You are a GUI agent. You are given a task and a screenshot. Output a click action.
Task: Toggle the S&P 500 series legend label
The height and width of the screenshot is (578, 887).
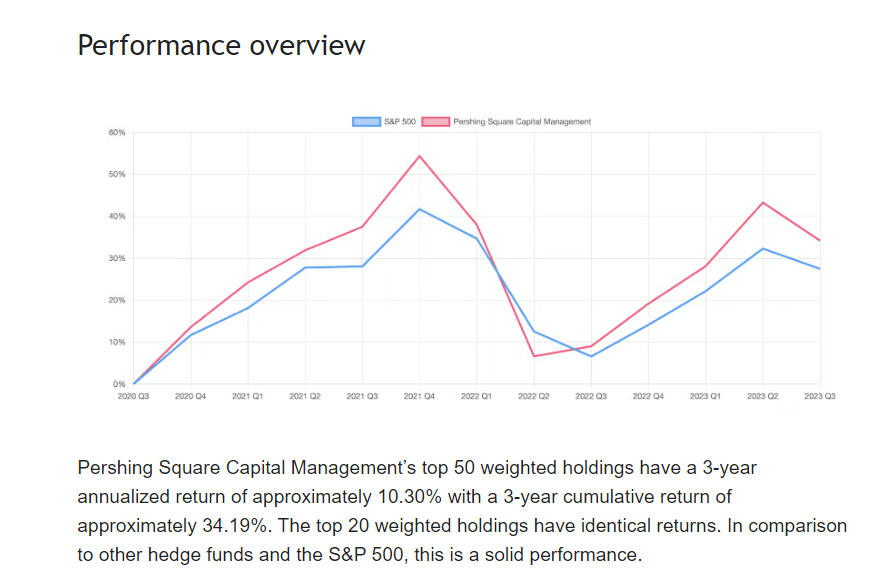(x=400, y=122)
